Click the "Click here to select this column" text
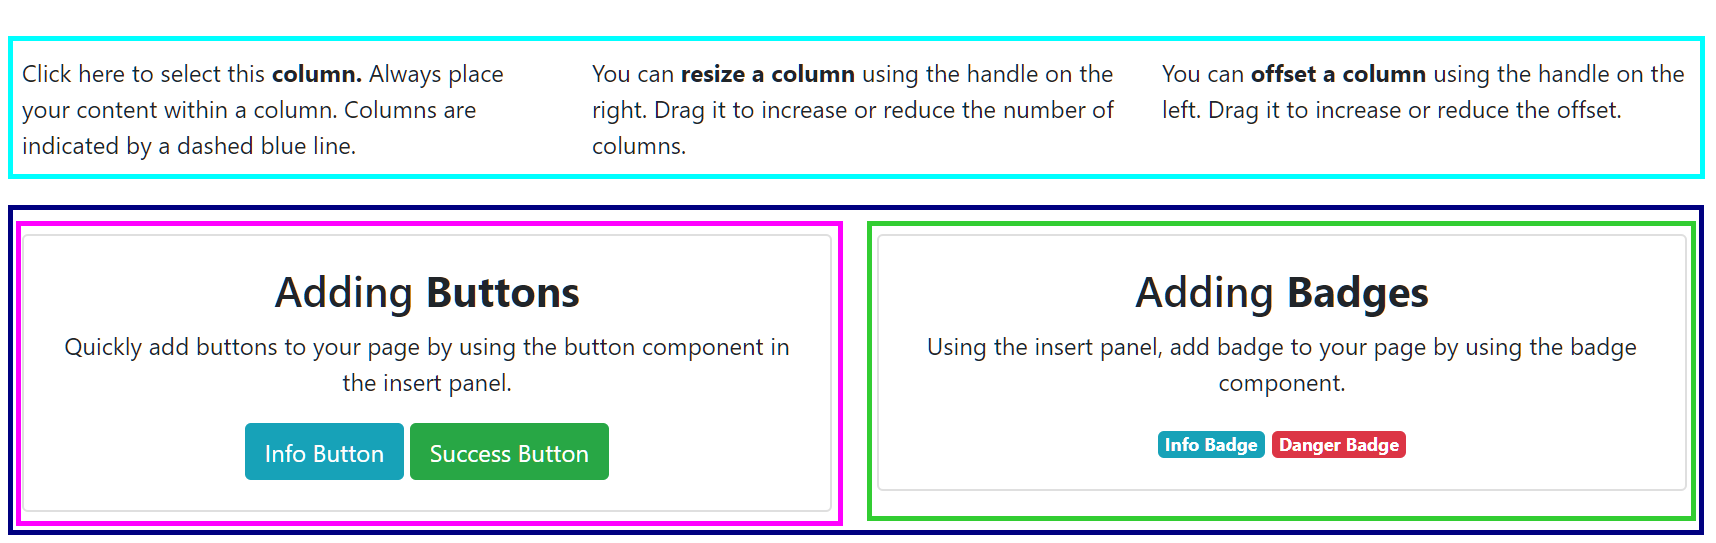Viewport: 1716px width, 543px height. [144, 74]
